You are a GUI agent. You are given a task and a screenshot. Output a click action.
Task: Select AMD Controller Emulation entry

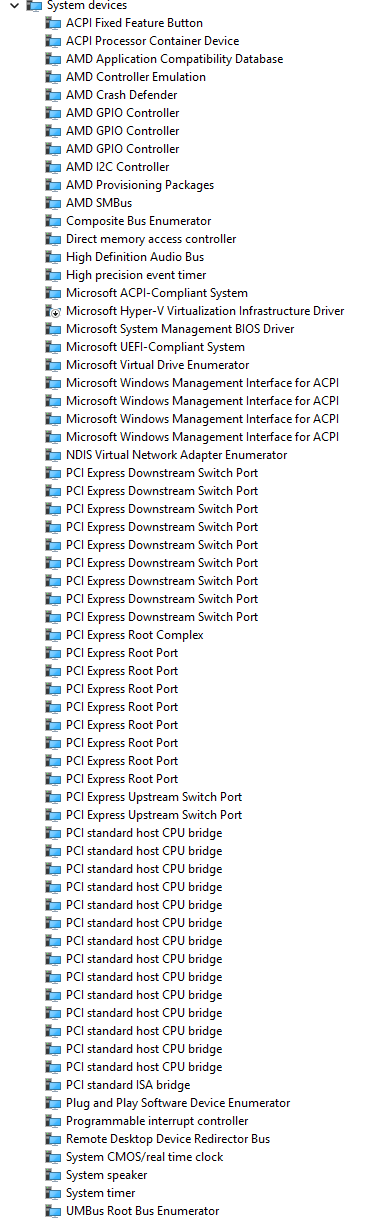(136, 77)
